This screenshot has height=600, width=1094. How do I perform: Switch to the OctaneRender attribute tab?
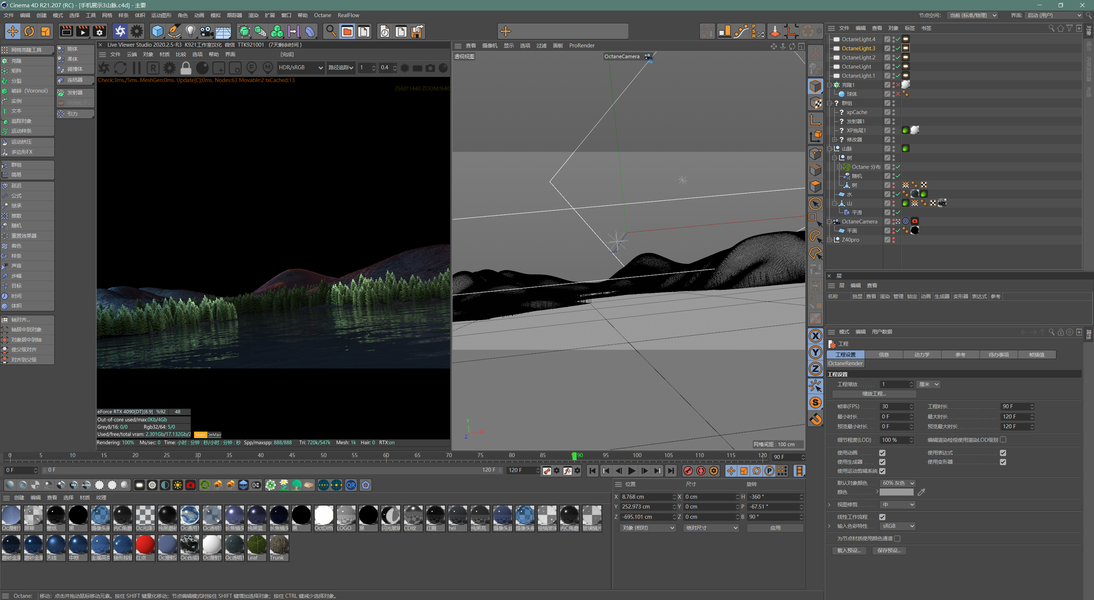coord(846,363)
